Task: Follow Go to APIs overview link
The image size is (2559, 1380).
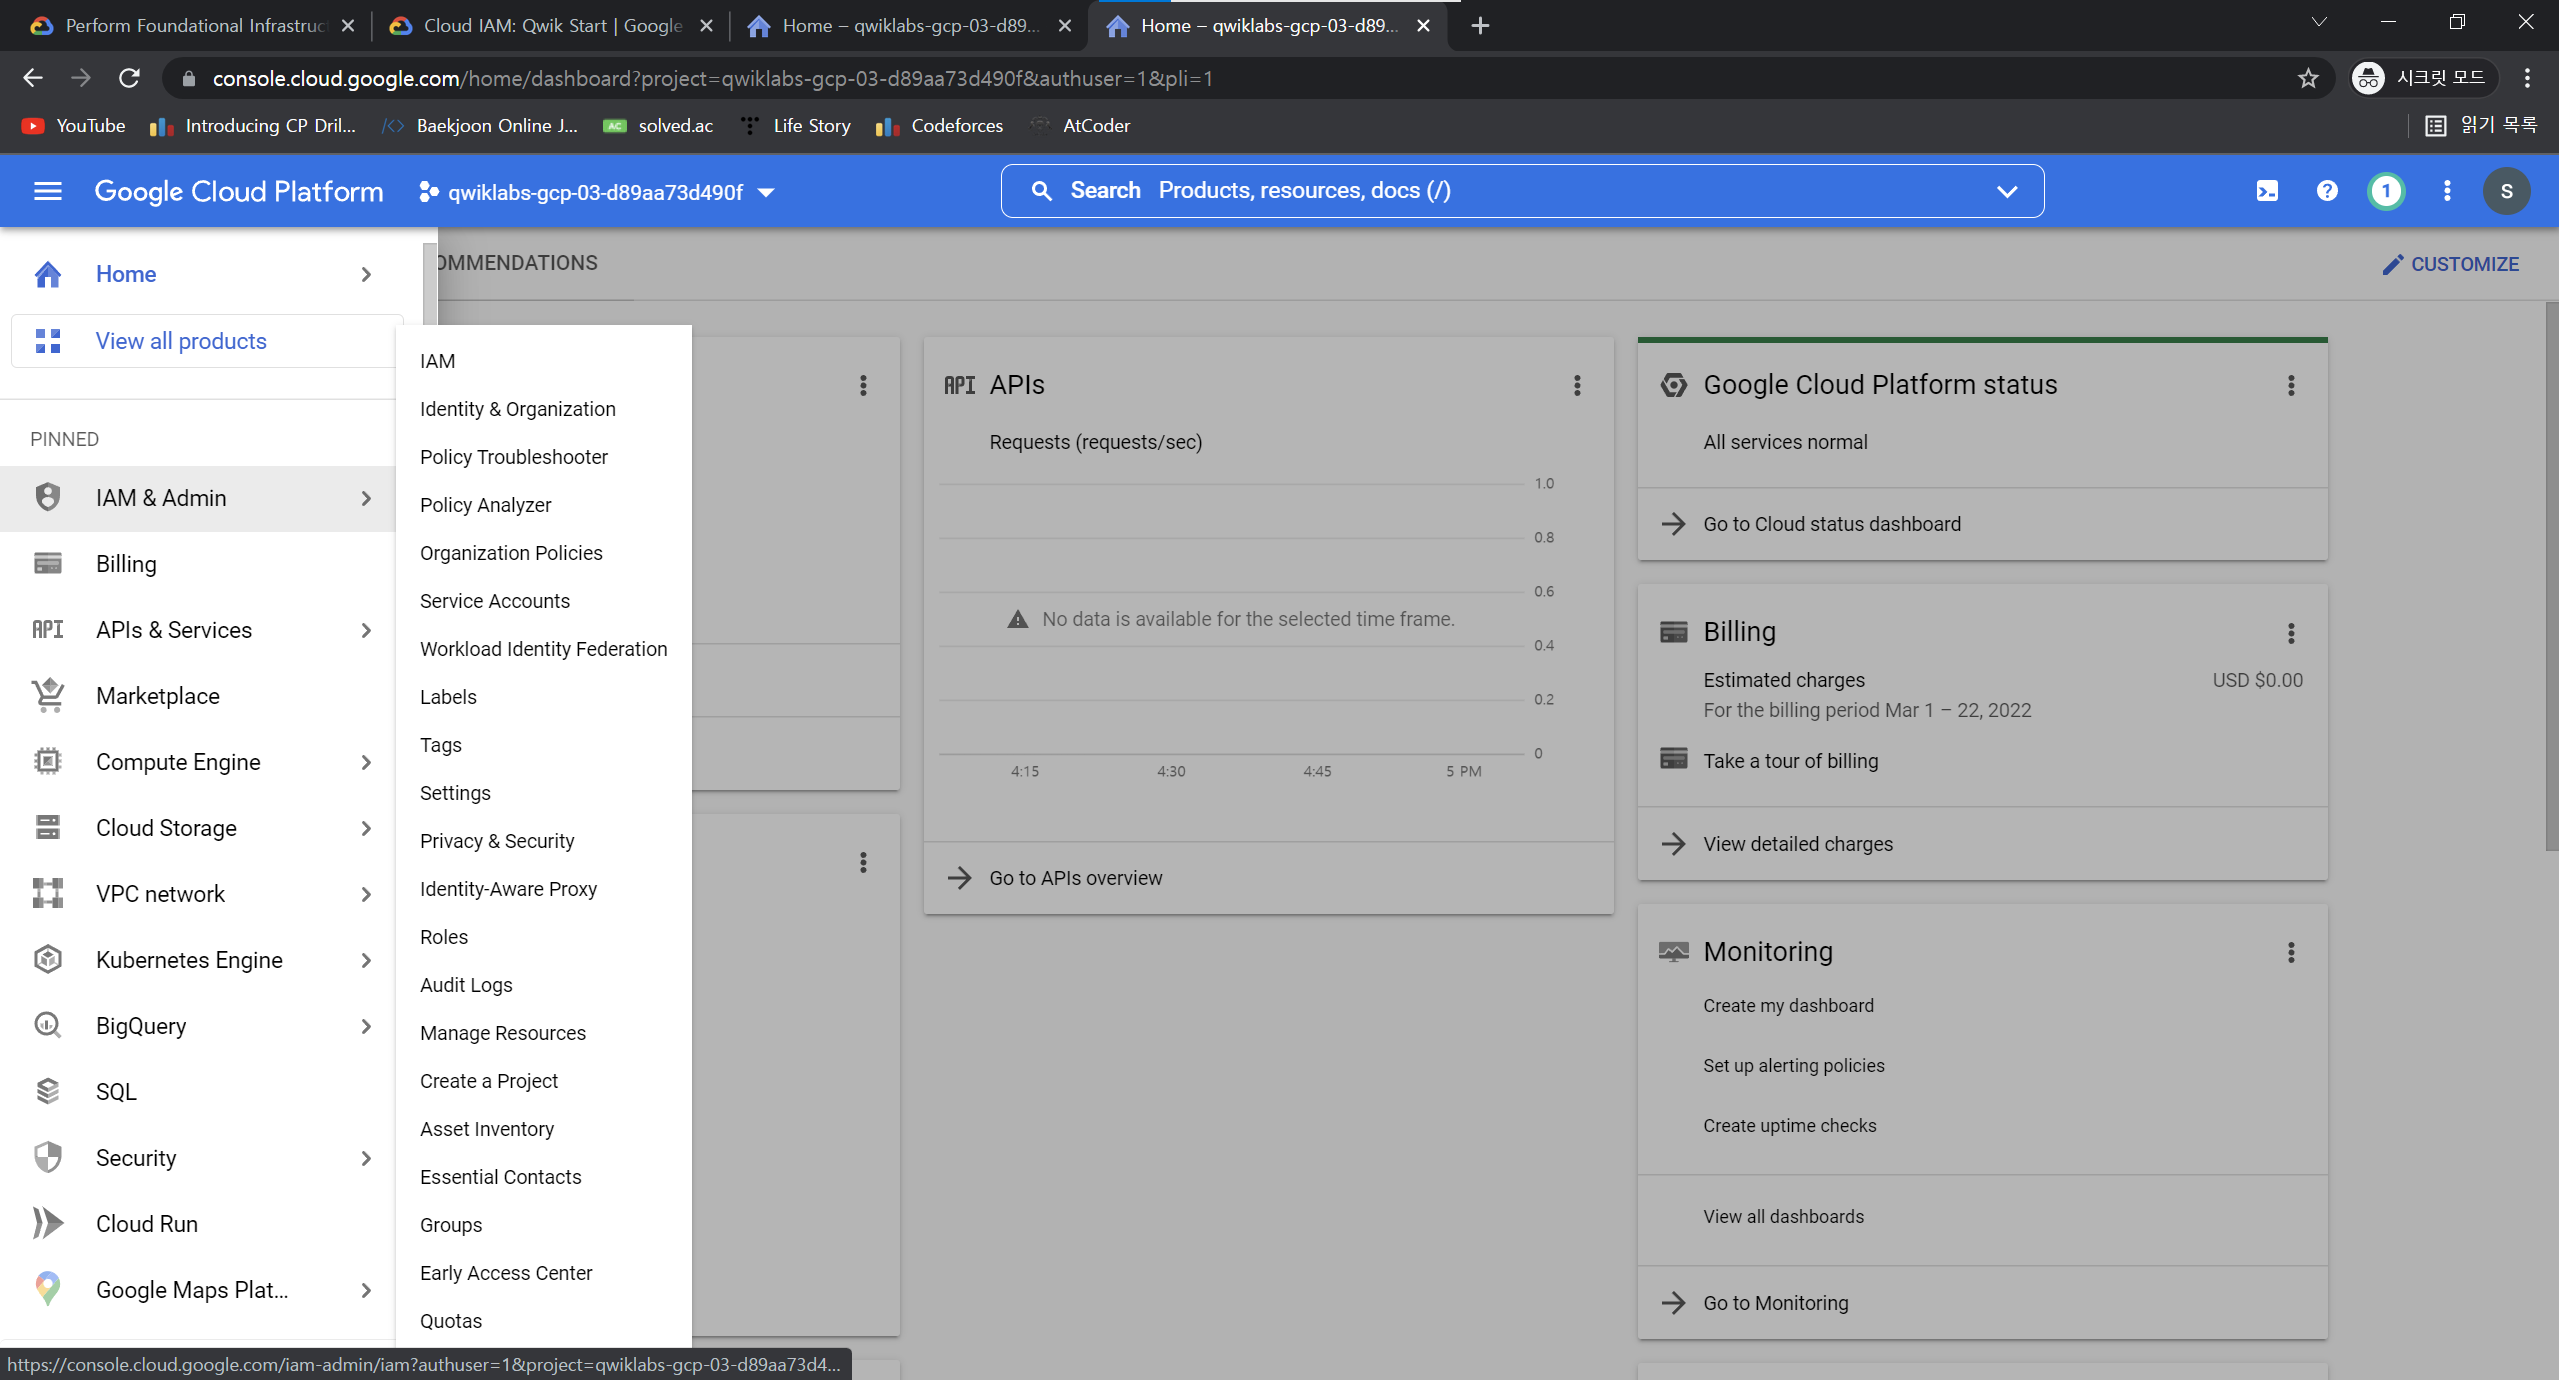Action: [1075, 878]
